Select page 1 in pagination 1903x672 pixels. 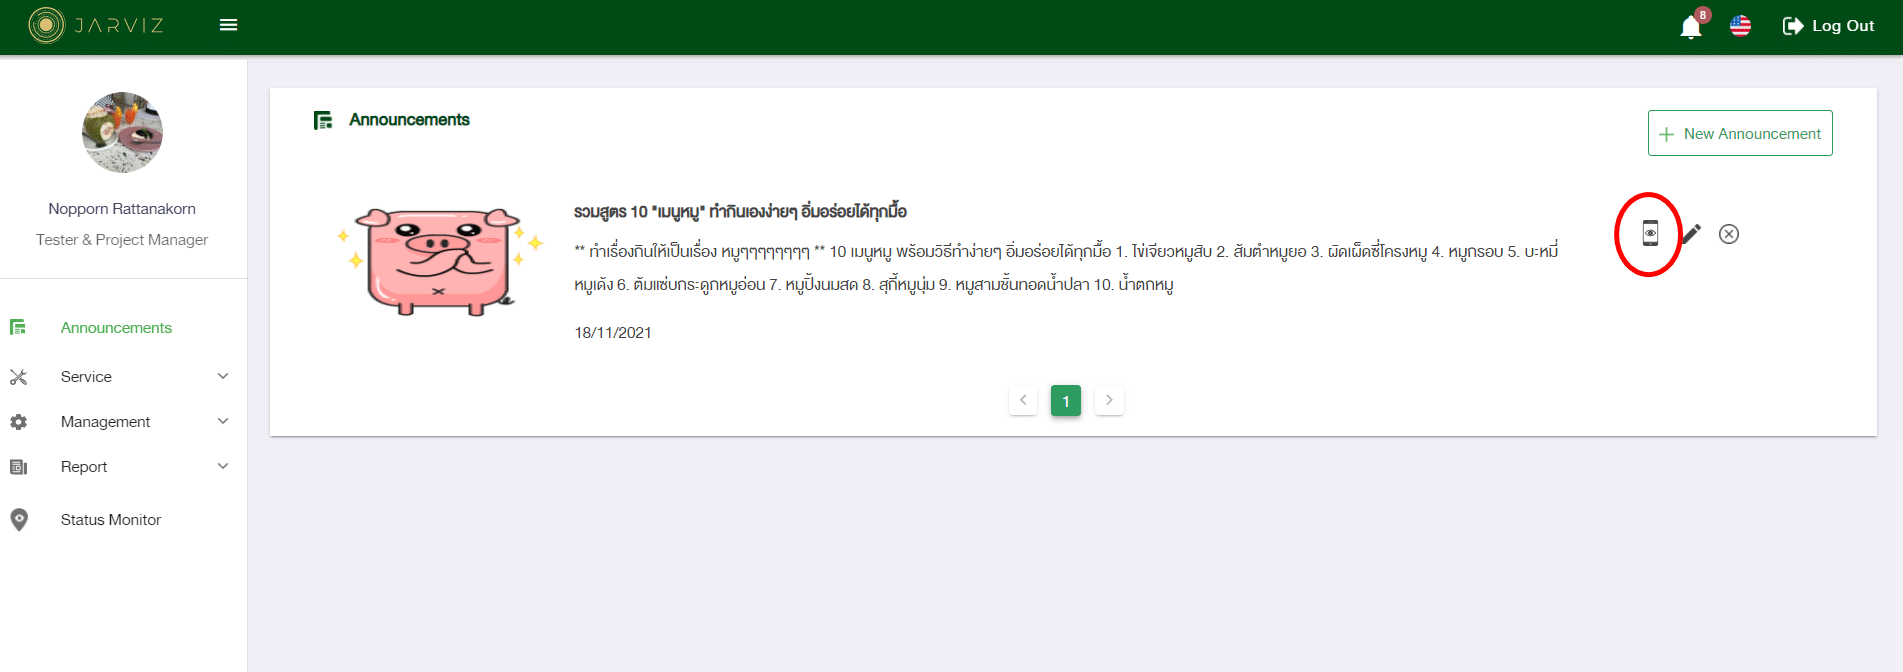point(1065,401)
